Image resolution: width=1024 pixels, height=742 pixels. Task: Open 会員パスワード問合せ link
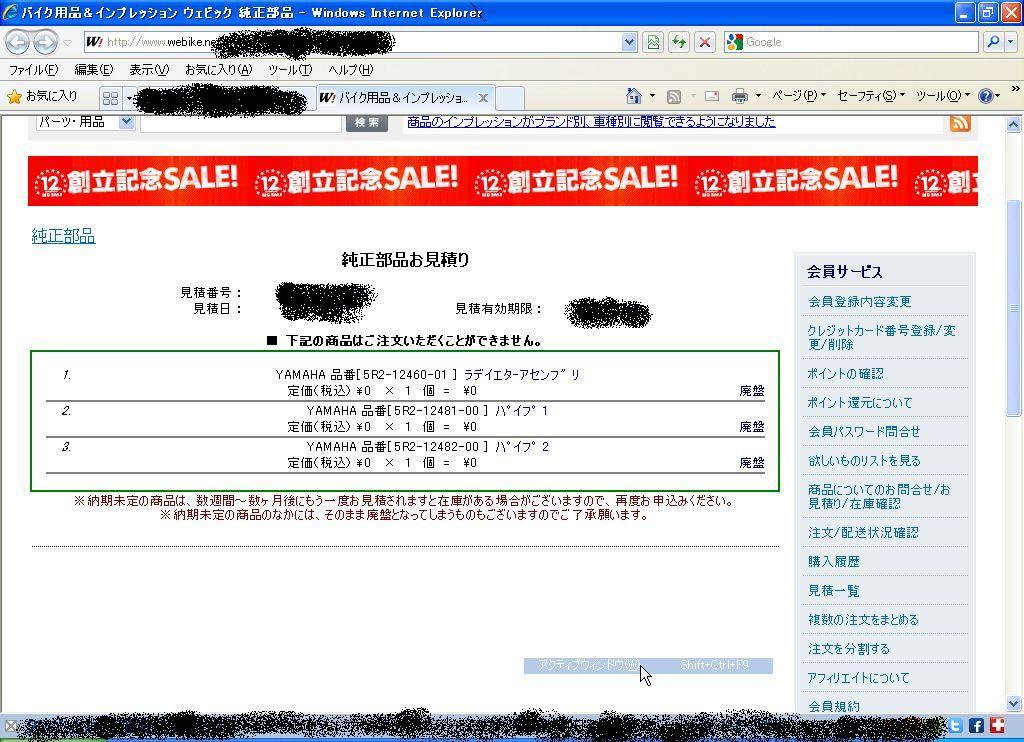click(x=864, y=432)
